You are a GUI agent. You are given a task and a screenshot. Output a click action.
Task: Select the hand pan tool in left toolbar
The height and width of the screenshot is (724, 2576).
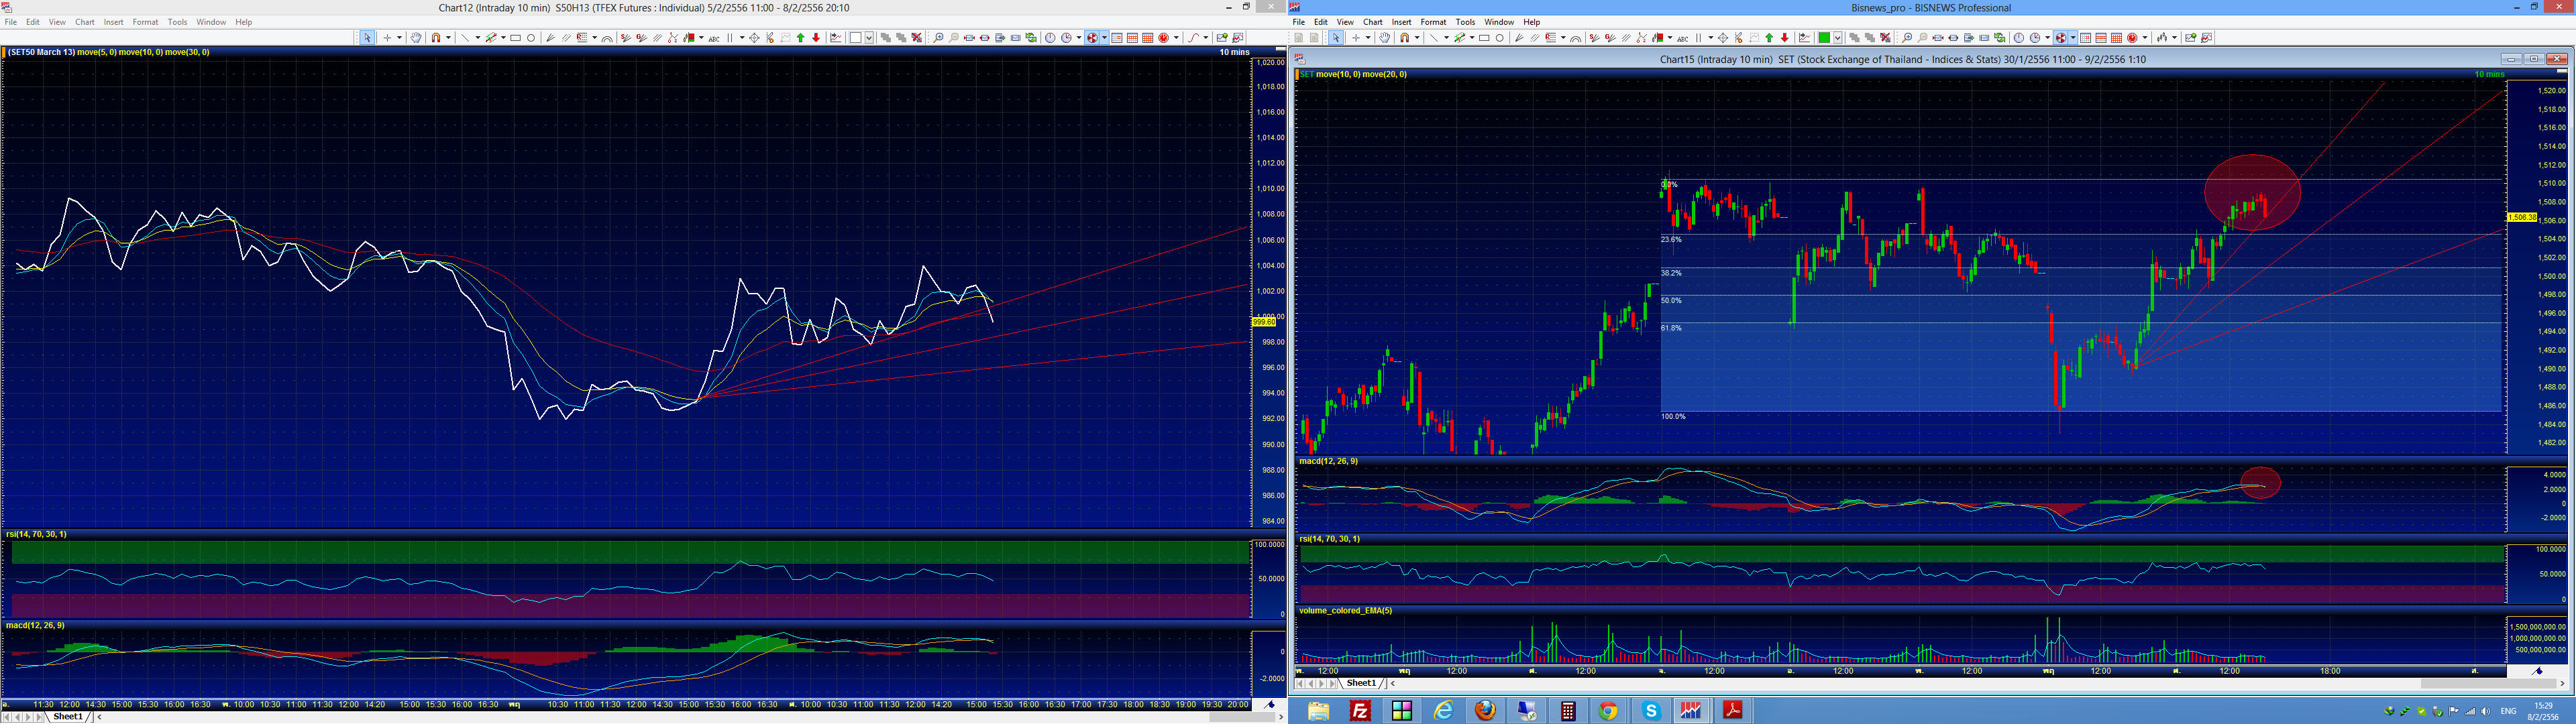416,38
